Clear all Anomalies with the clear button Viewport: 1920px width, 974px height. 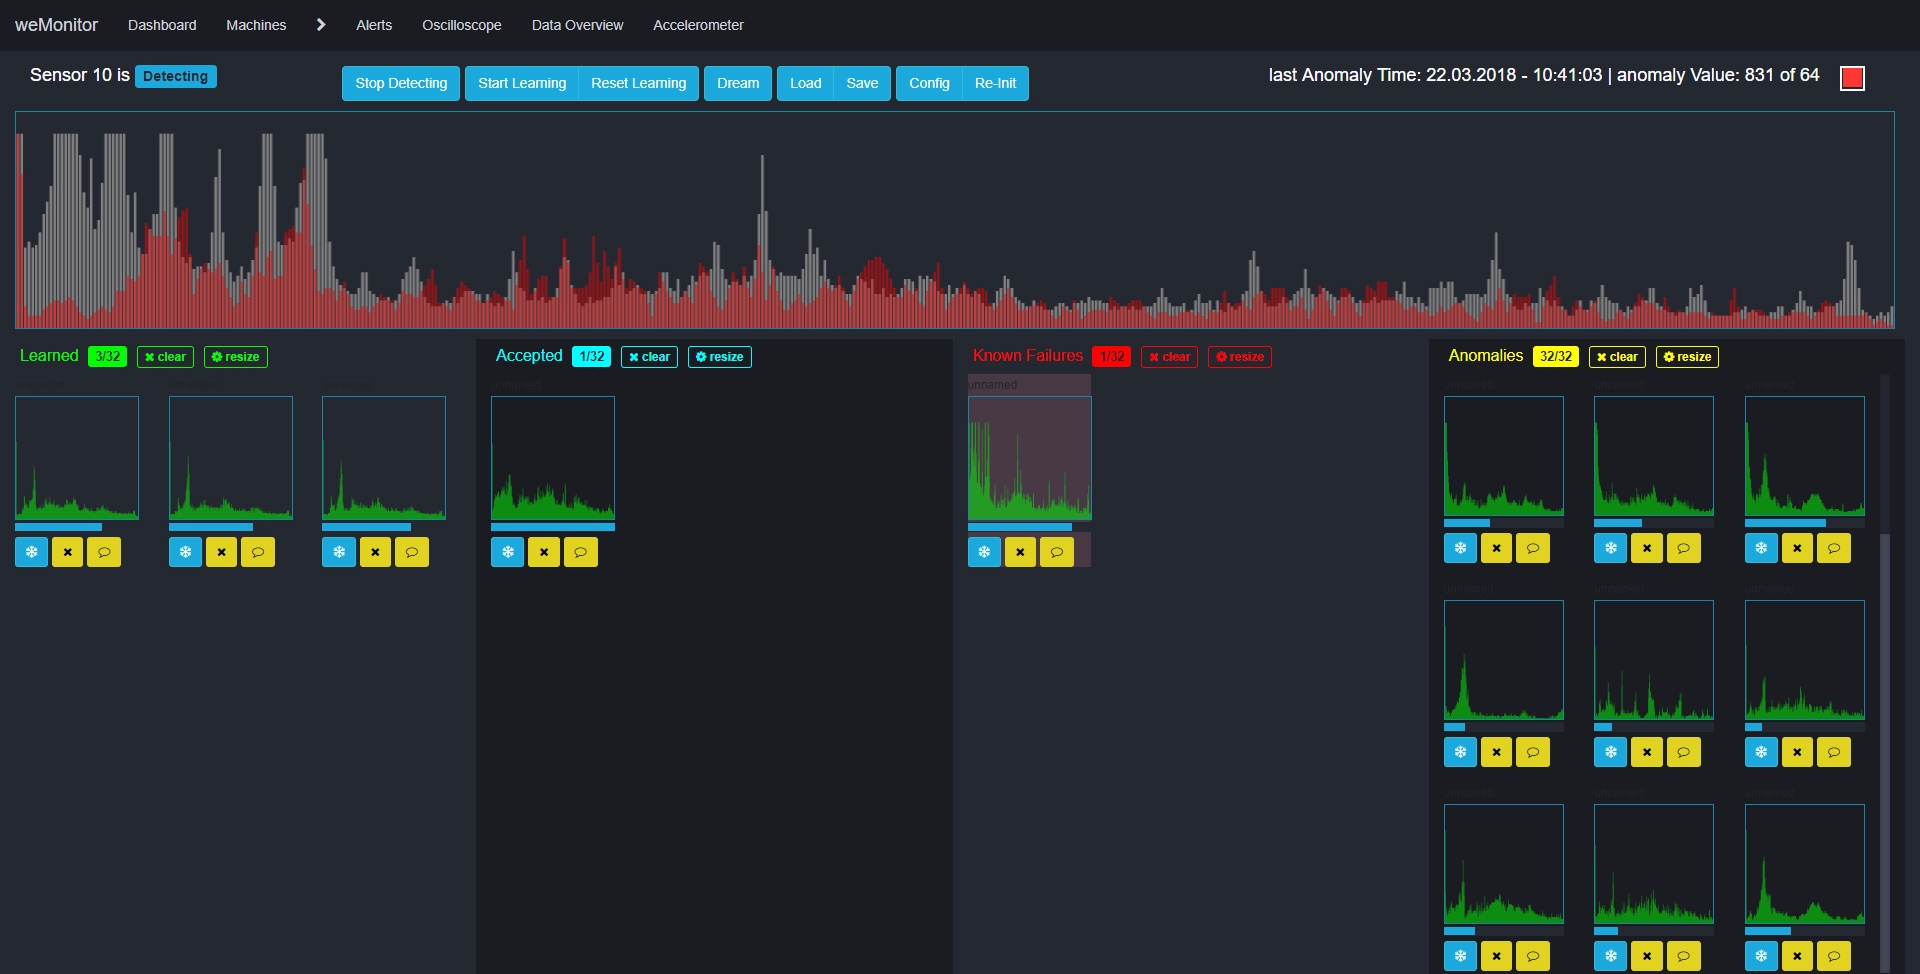coord(1617,357)
